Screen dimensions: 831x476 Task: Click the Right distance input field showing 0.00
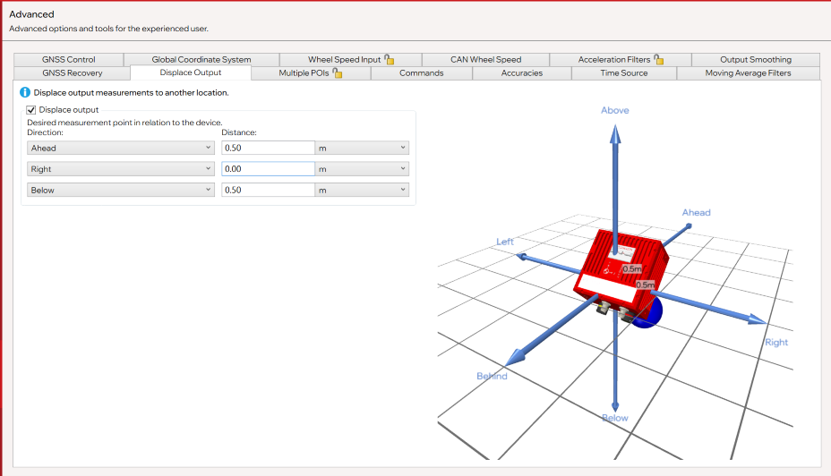268,169
